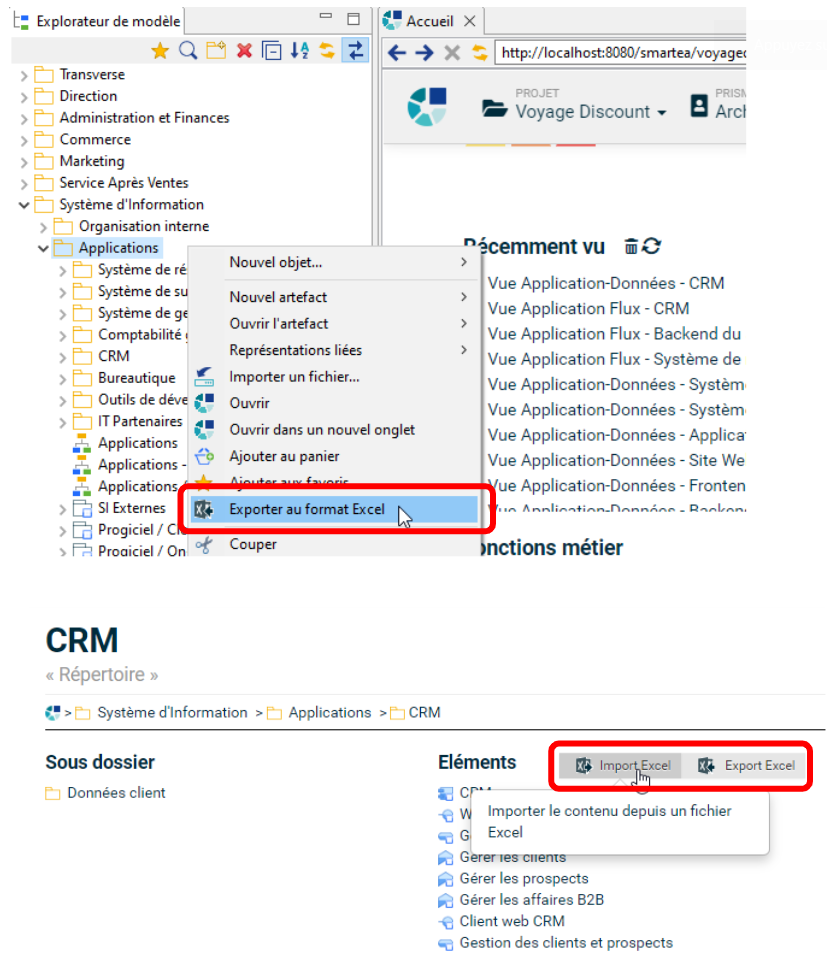Sort the model tree alphabetically

point(299,52)
